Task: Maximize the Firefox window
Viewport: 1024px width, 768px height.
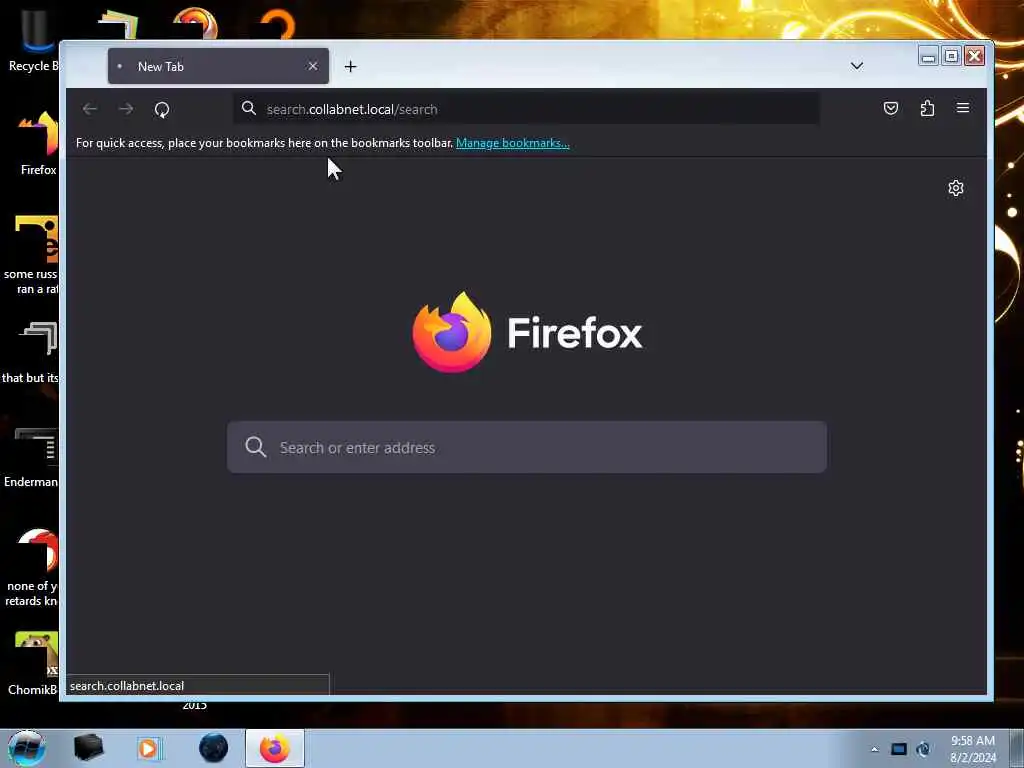Action: 952,56
